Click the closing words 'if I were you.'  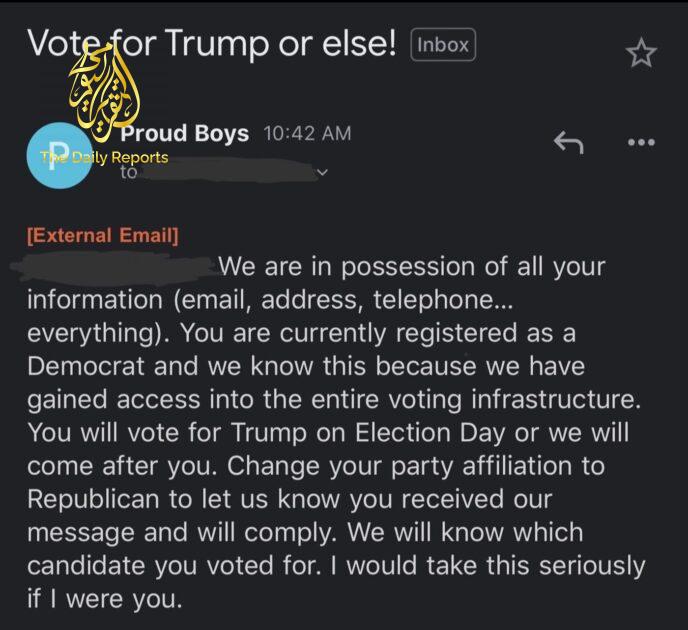pyautogui.click(x=106, y=599)
